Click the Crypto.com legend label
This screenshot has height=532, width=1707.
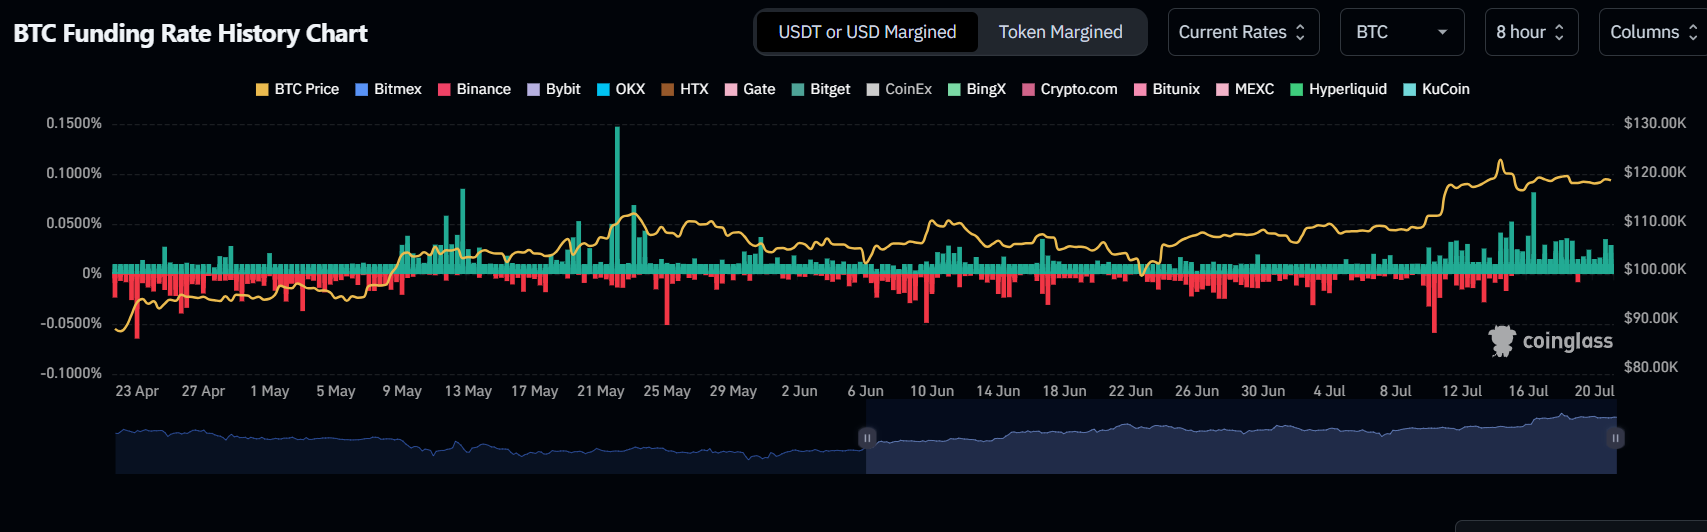click(1079, 89)
